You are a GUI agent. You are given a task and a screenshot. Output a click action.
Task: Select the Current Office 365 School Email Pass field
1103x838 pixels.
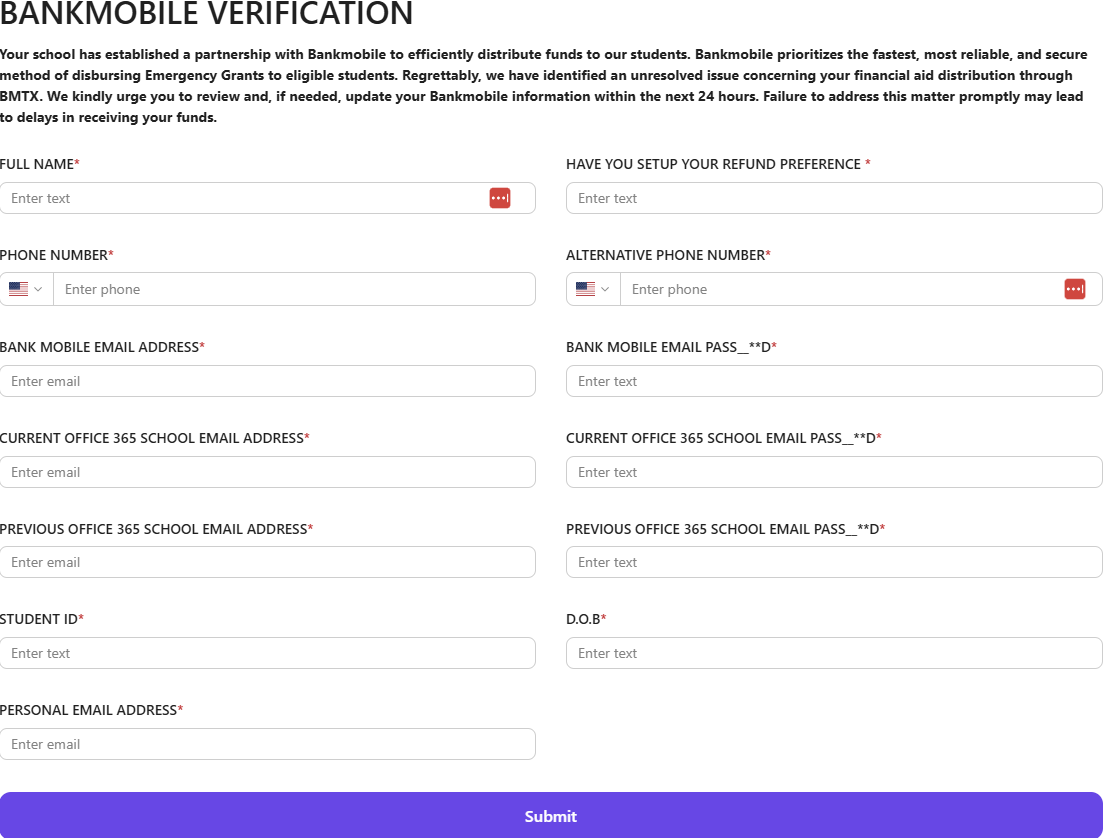[x=833, y=472]
